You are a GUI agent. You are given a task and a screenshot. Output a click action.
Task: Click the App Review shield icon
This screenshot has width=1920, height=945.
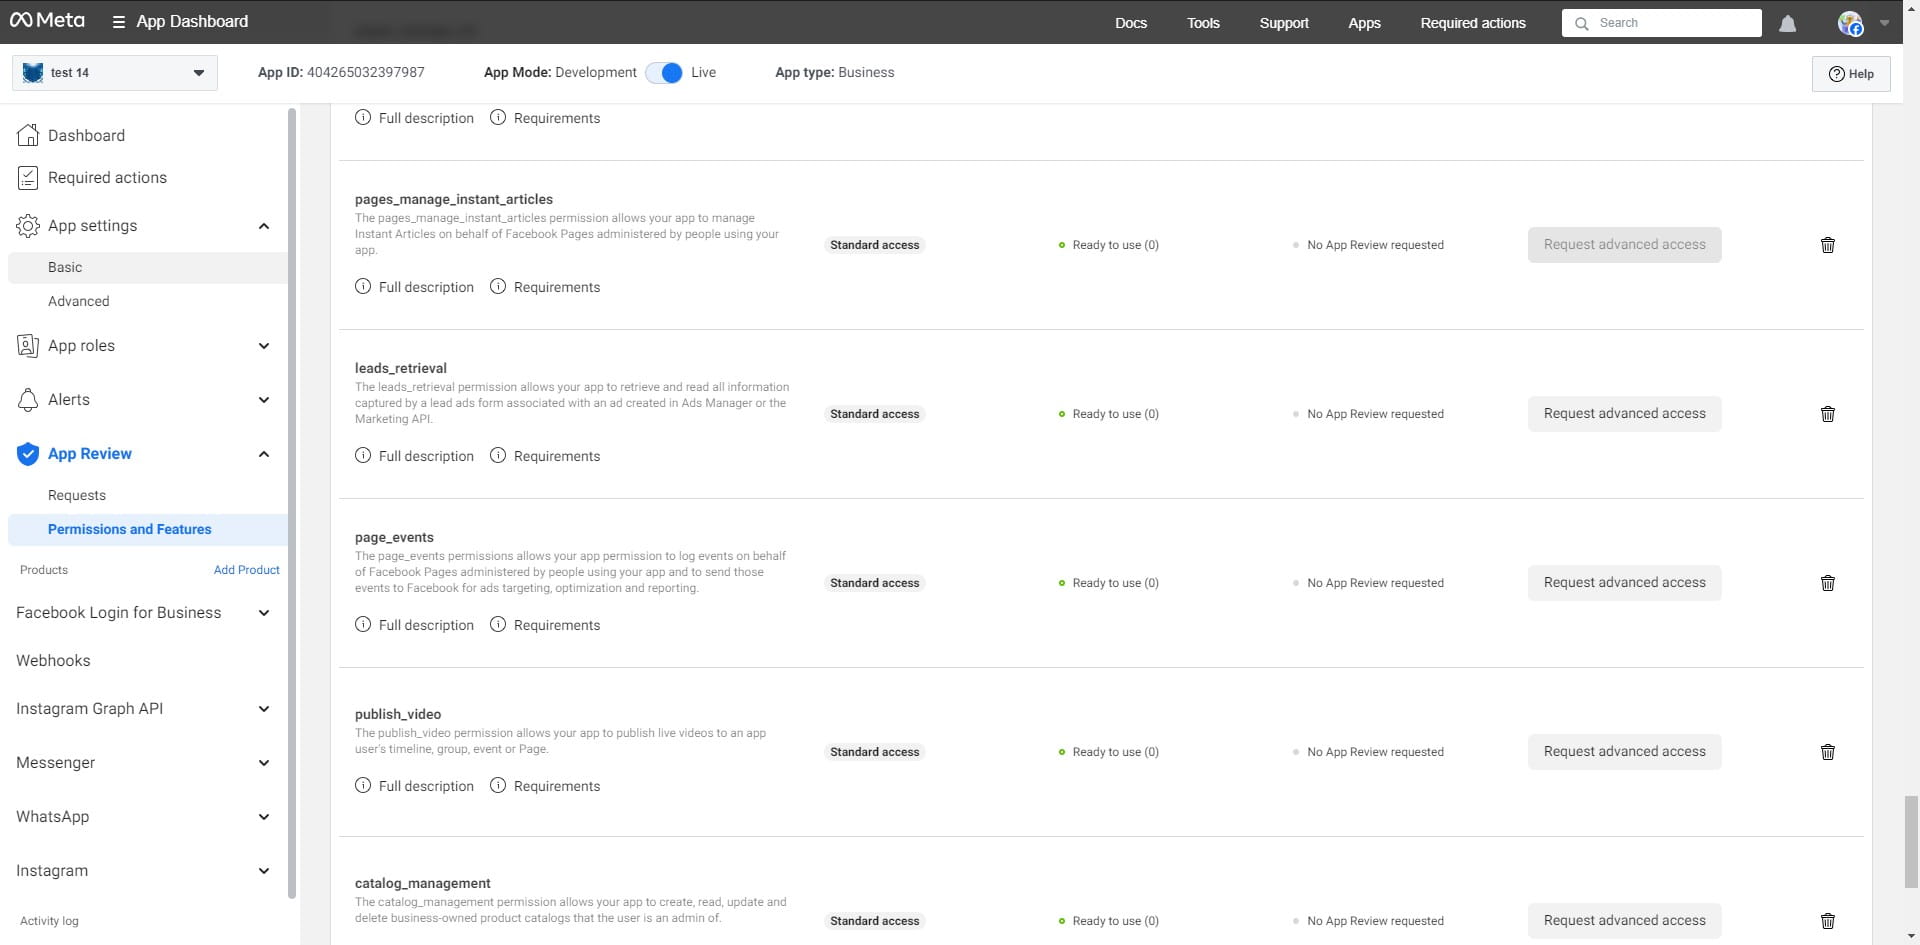[x=28, y=453]
